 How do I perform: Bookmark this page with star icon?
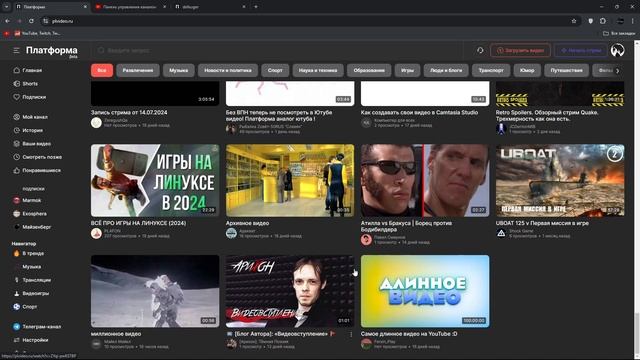[x=574, y=21]
